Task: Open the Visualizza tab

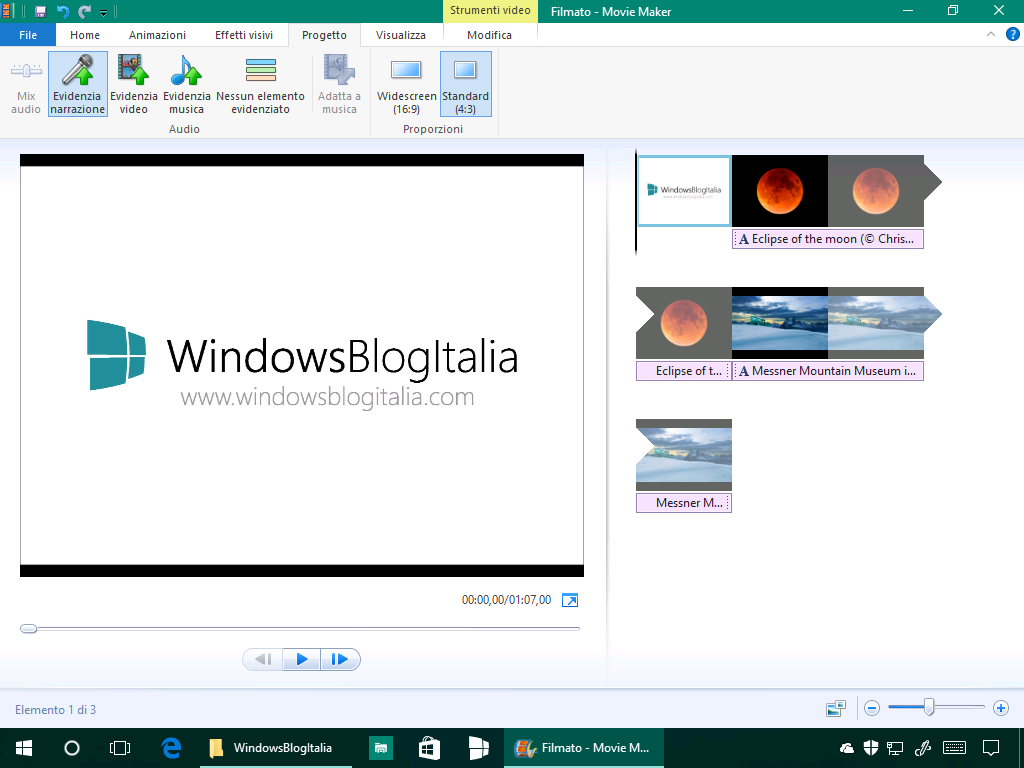Action: pyautogui.click(x=400, y=35)
